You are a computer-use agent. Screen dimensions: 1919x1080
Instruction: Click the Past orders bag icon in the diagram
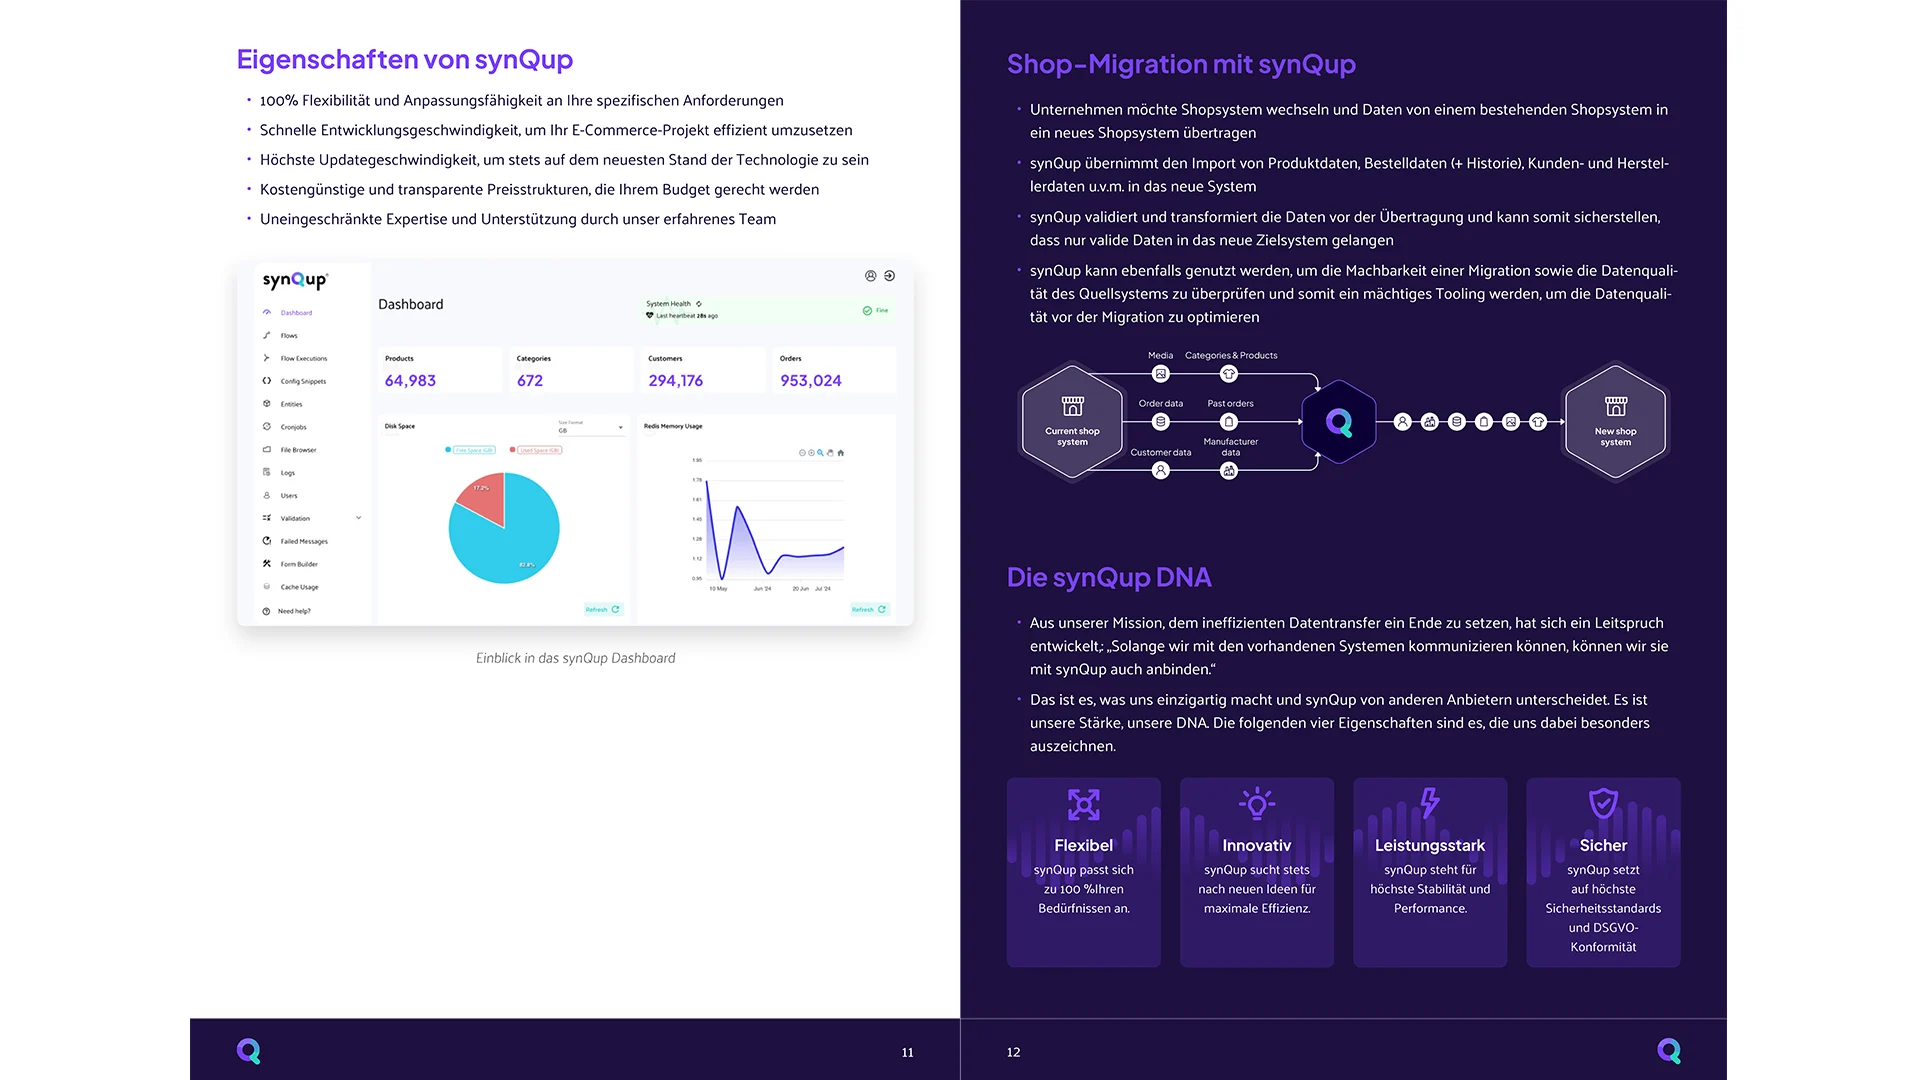coord(1229,422)
